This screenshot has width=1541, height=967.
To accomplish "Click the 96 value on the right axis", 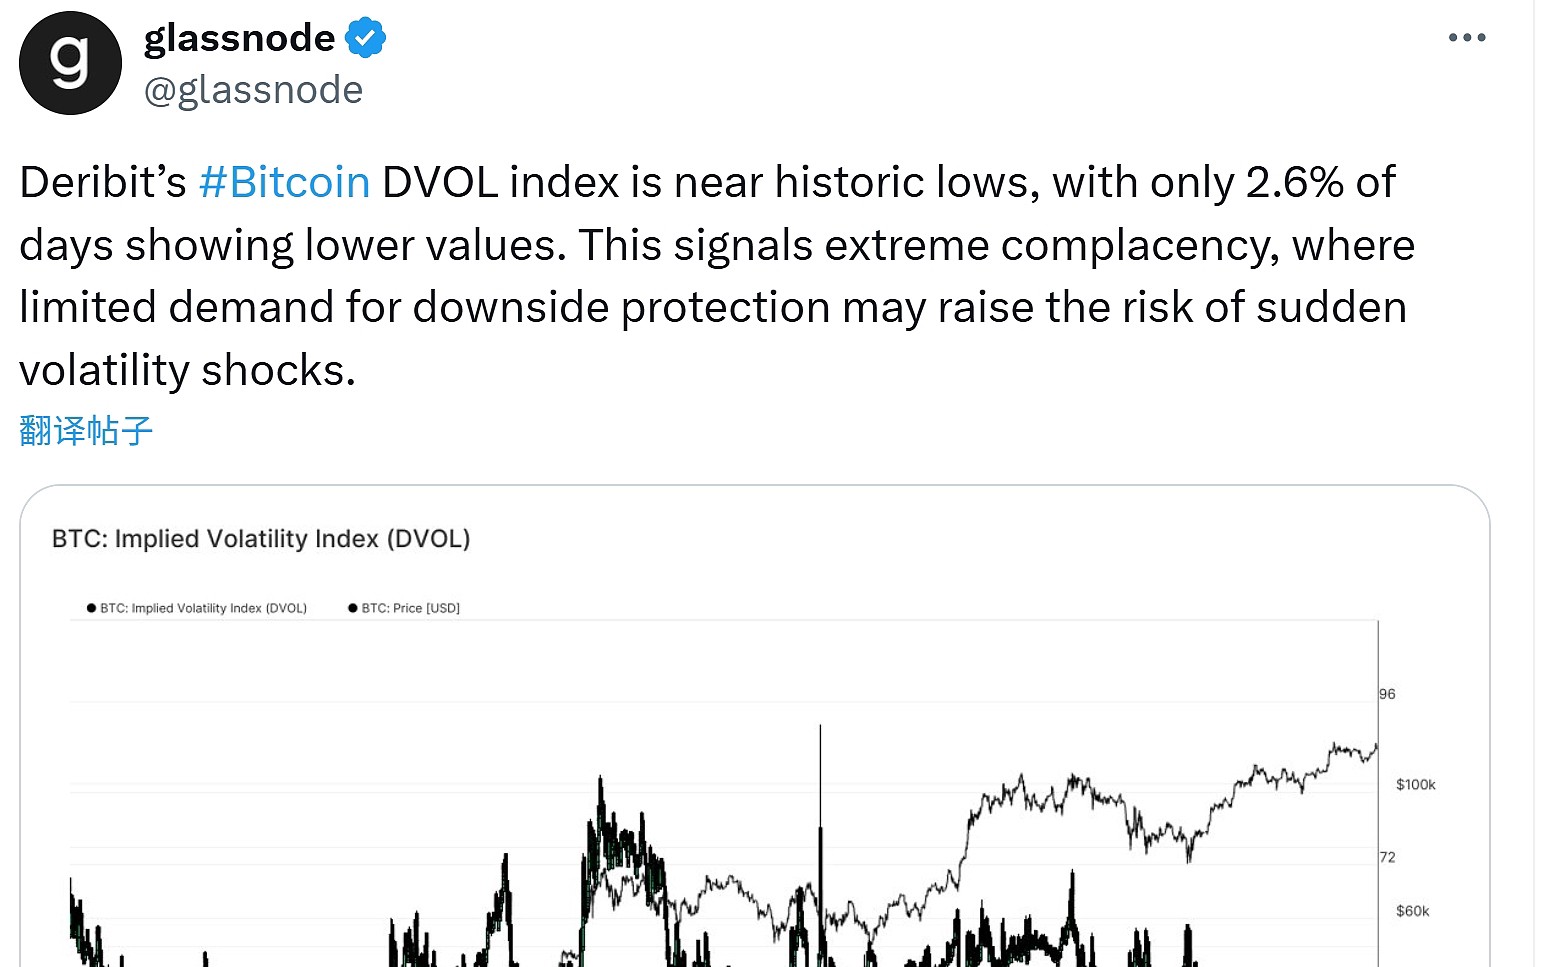I will [1386, 693].
